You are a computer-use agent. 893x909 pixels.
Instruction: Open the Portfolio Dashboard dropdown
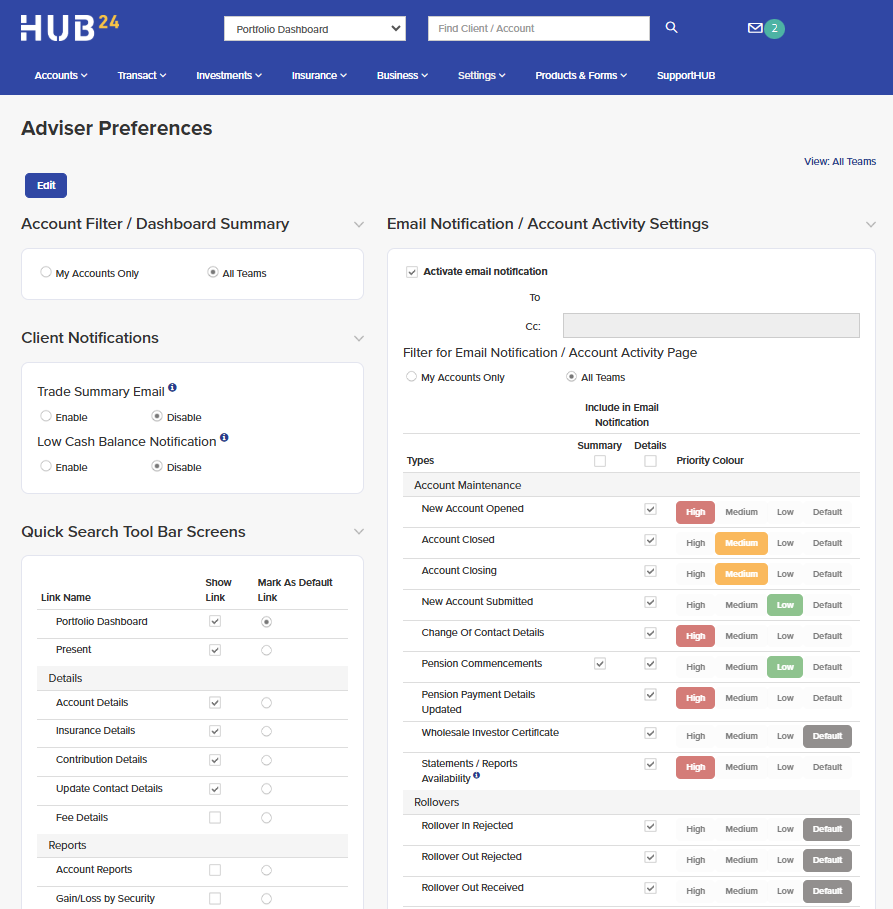pyautogui.click(x=315, y=29)
